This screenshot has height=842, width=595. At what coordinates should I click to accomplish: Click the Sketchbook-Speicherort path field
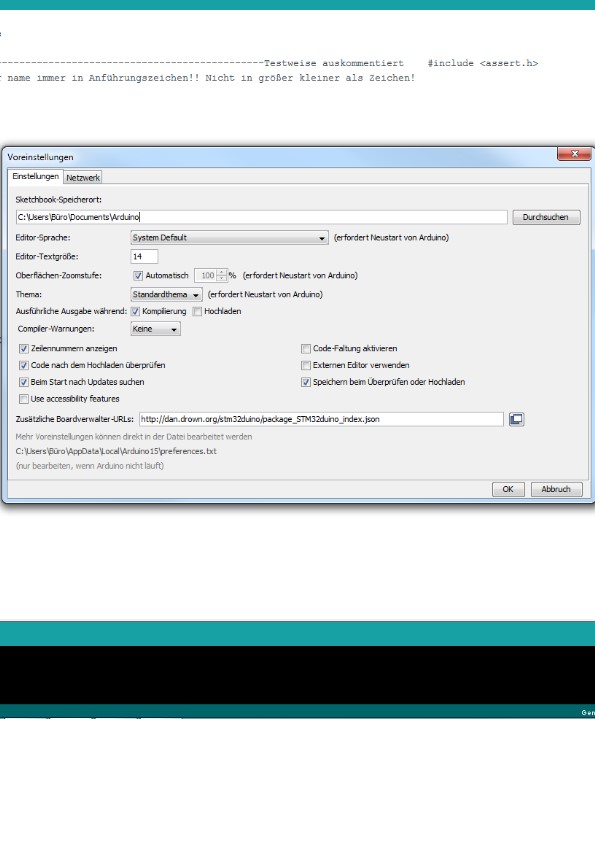tap(262, 217)
